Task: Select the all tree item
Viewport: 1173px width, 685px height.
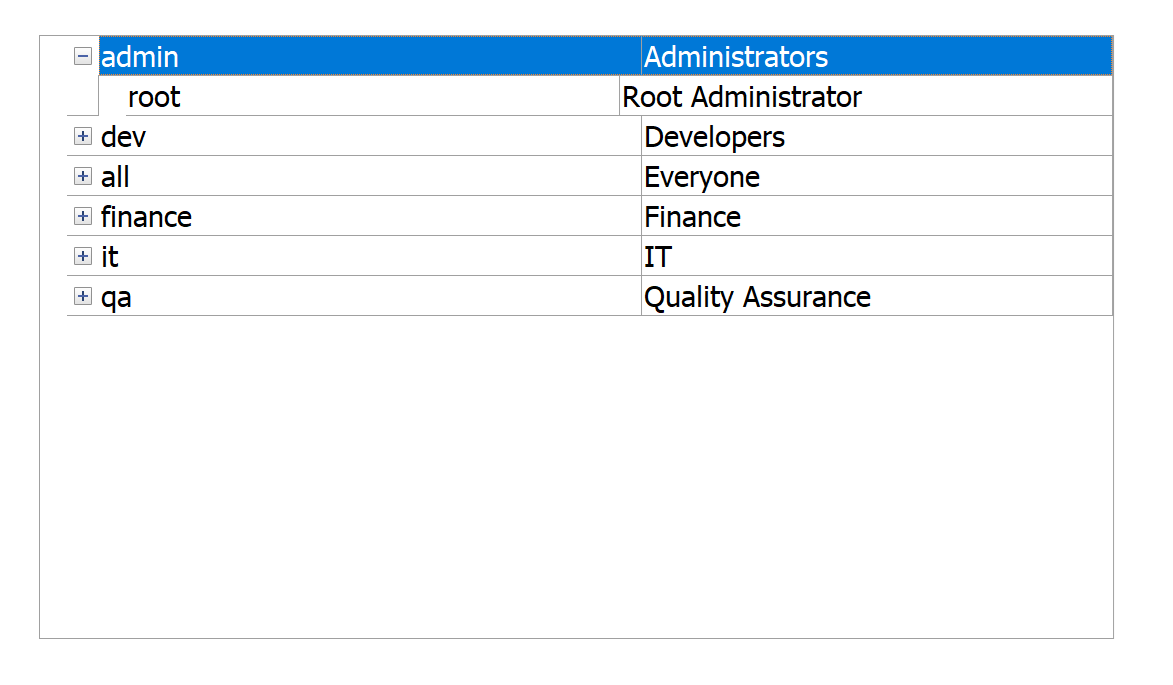Action: pyautogui.click(x=115, y=177)
